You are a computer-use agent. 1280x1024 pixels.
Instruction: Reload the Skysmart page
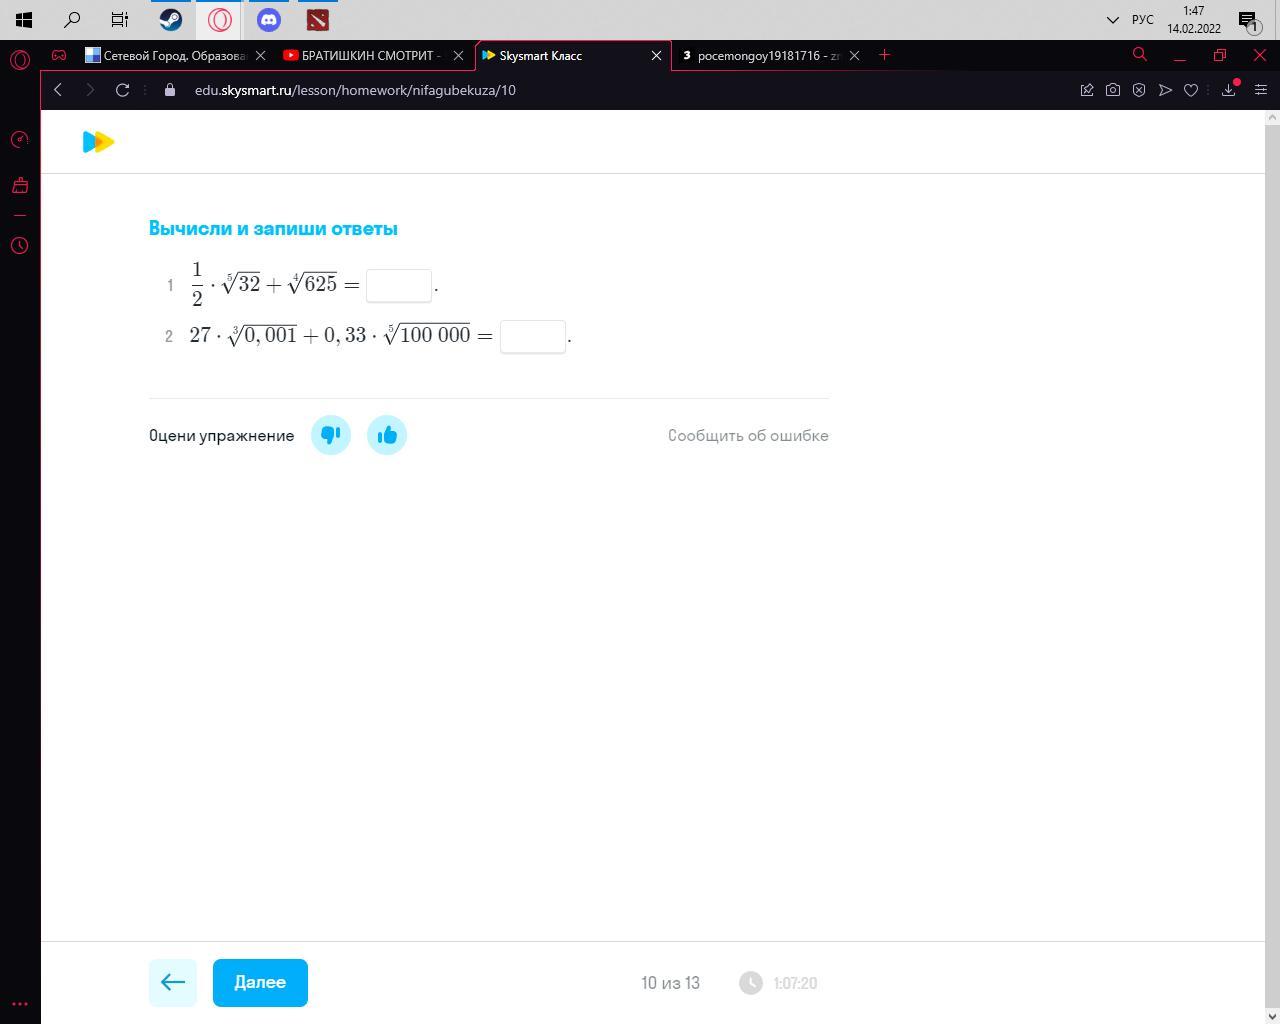coord(122,90)
